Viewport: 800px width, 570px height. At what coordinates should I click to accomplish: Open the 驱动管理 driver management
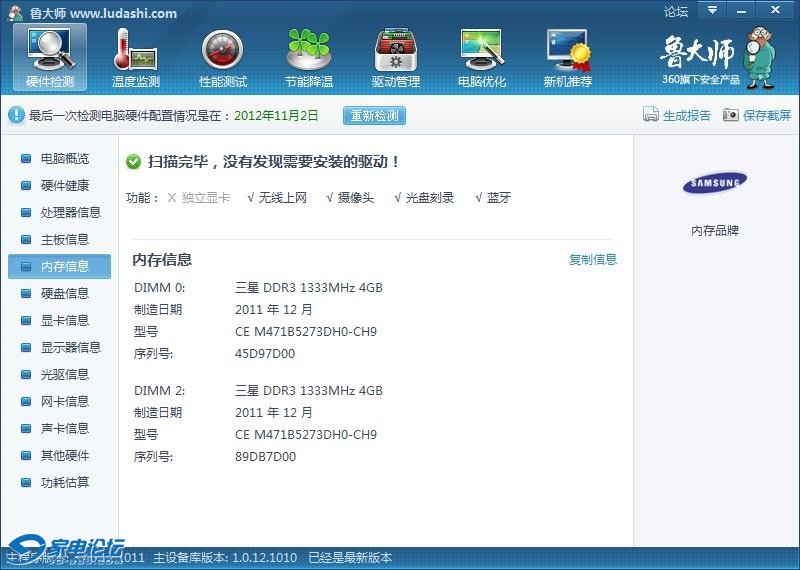point(395,58)
